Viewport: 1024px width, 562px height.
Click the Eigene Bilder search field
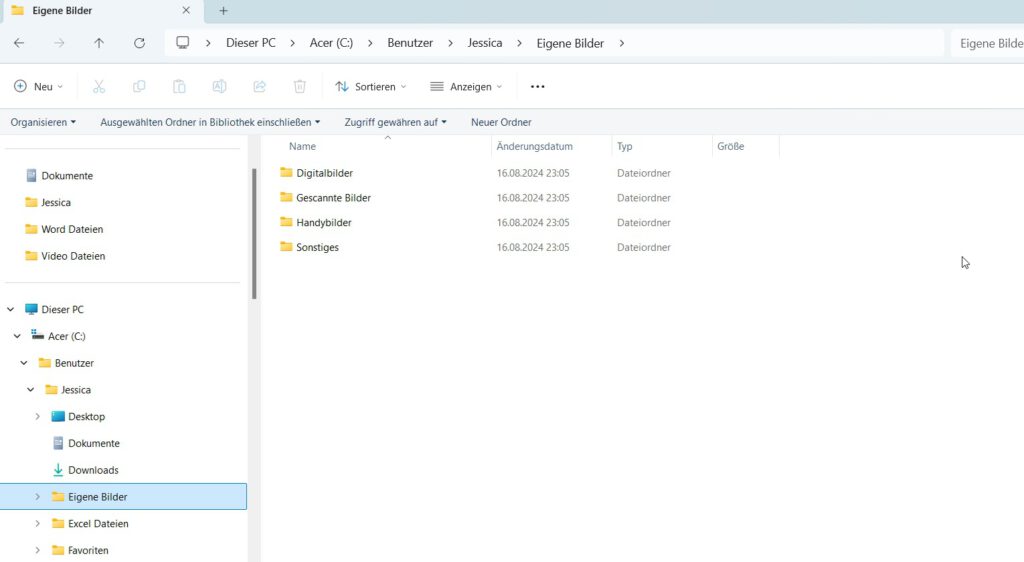(987, 43)
